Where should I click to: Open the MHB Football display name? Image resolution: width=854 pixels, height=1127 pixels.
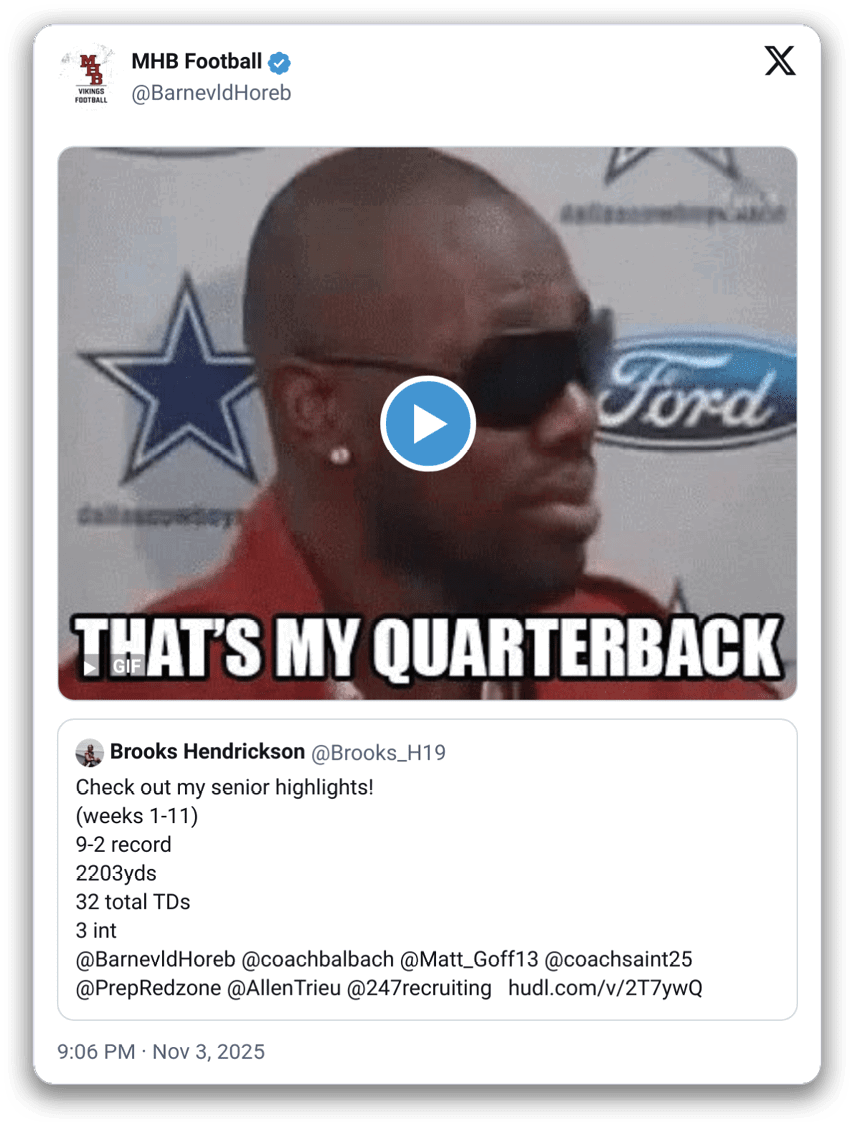coord(196,62)
